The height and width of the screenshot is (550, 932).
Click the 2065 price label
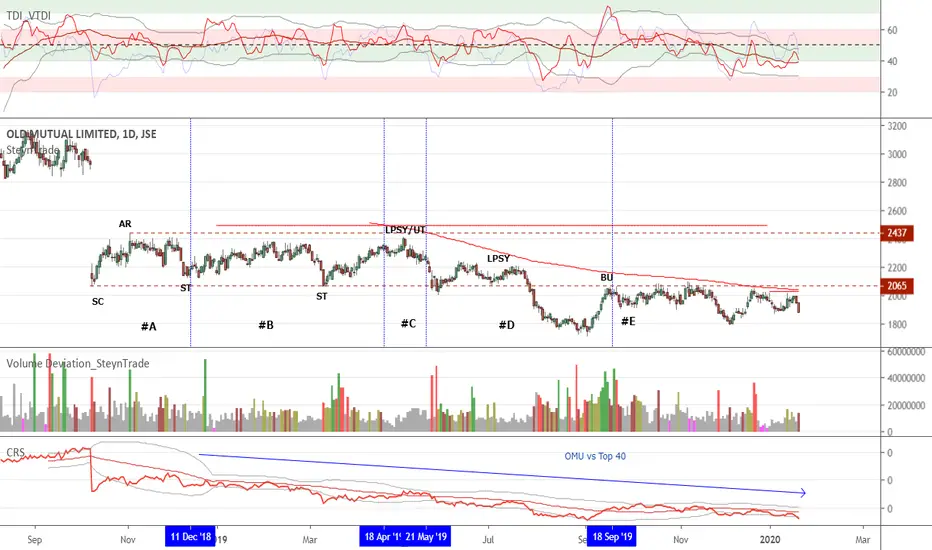[x=897, y=286]
